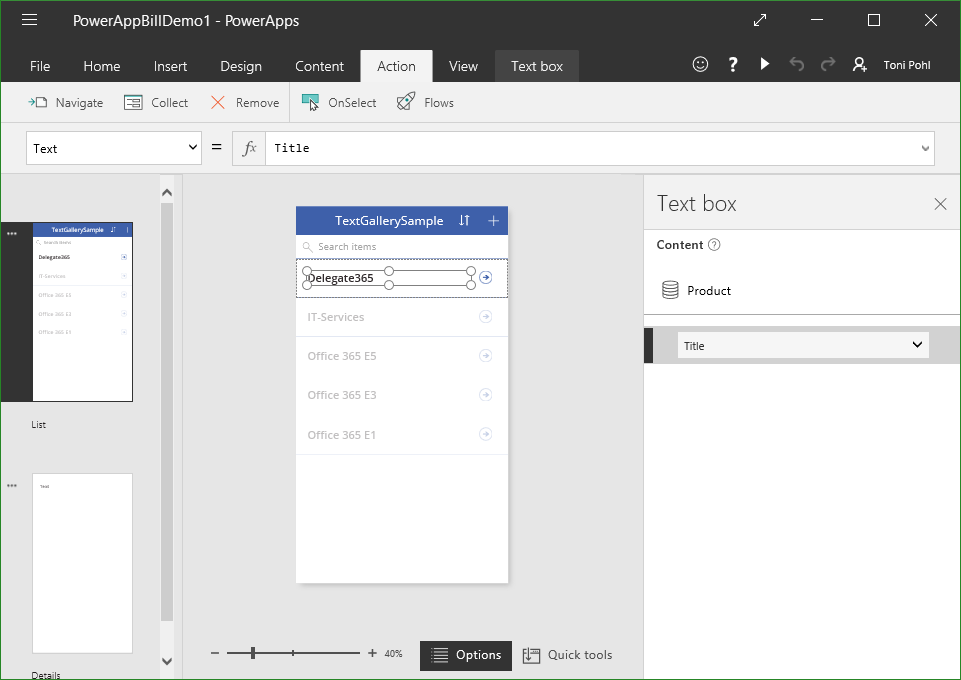This screenshot has width=961, height=680.
Task: Click the hamburger menu icon
Action: tap(29, 20)
